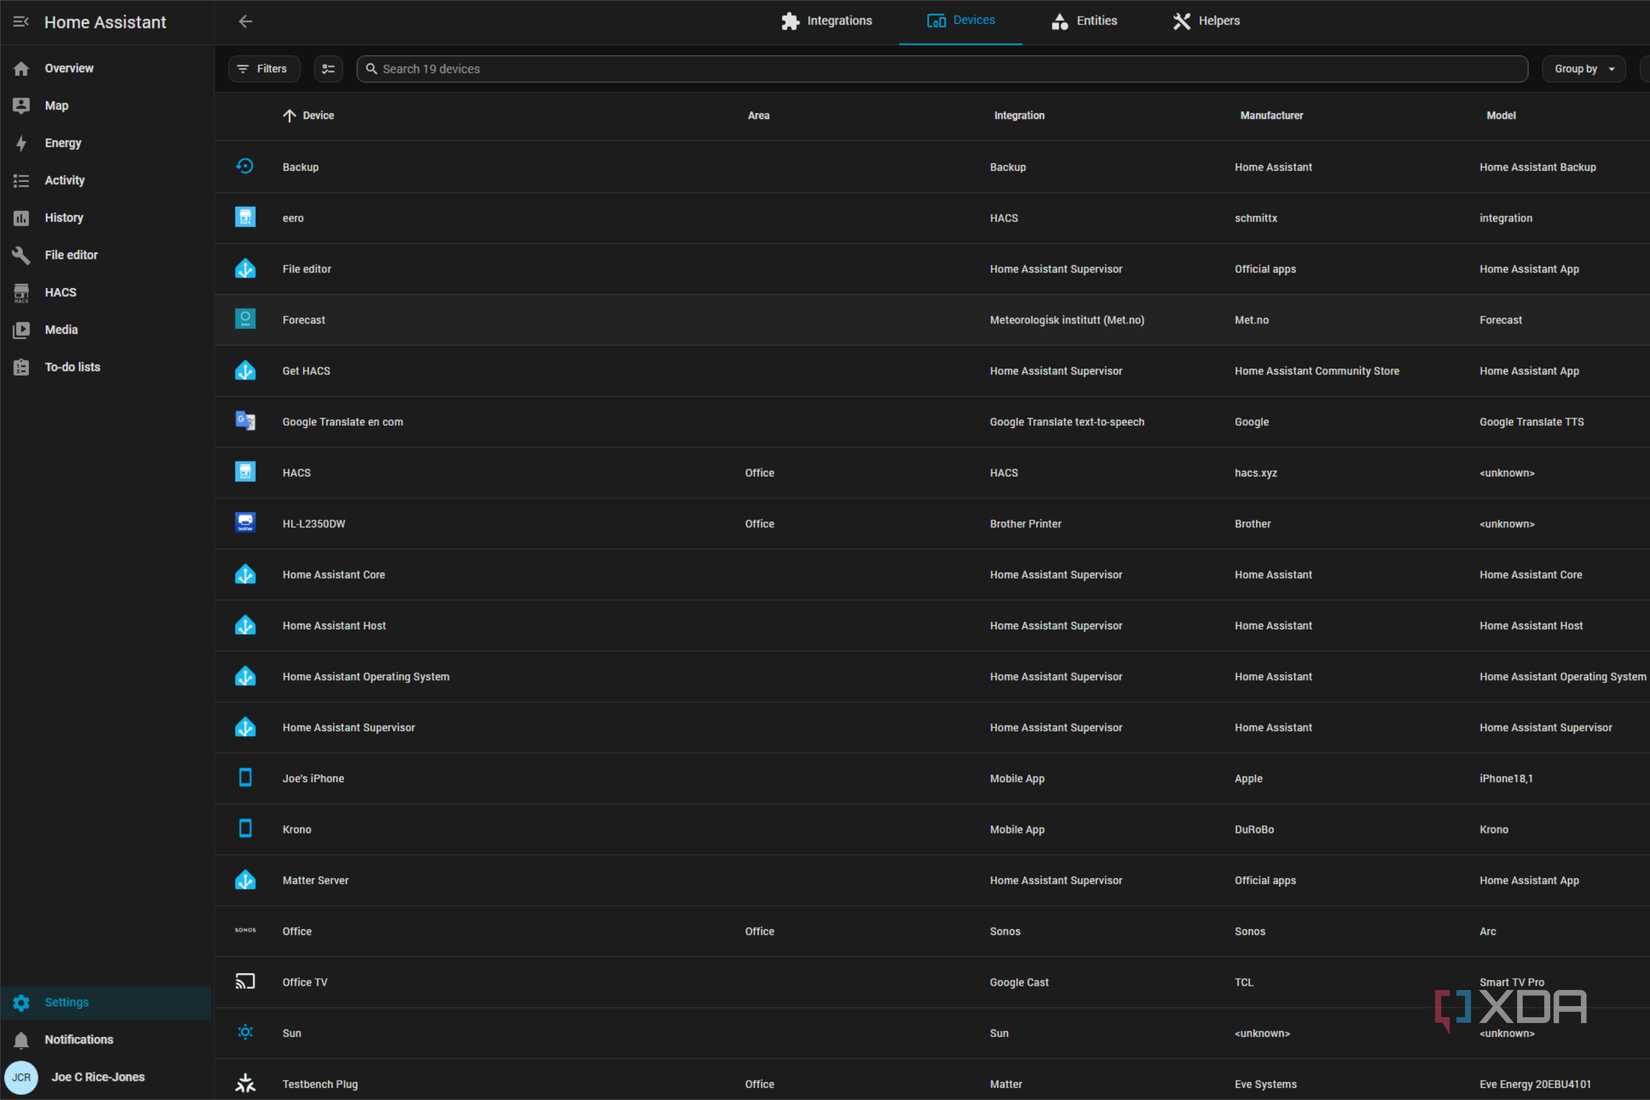The image size is (1650, 1100).
Task: Switch to the Integrations tab
Action: pyautogui.click(x=826, y=21)
